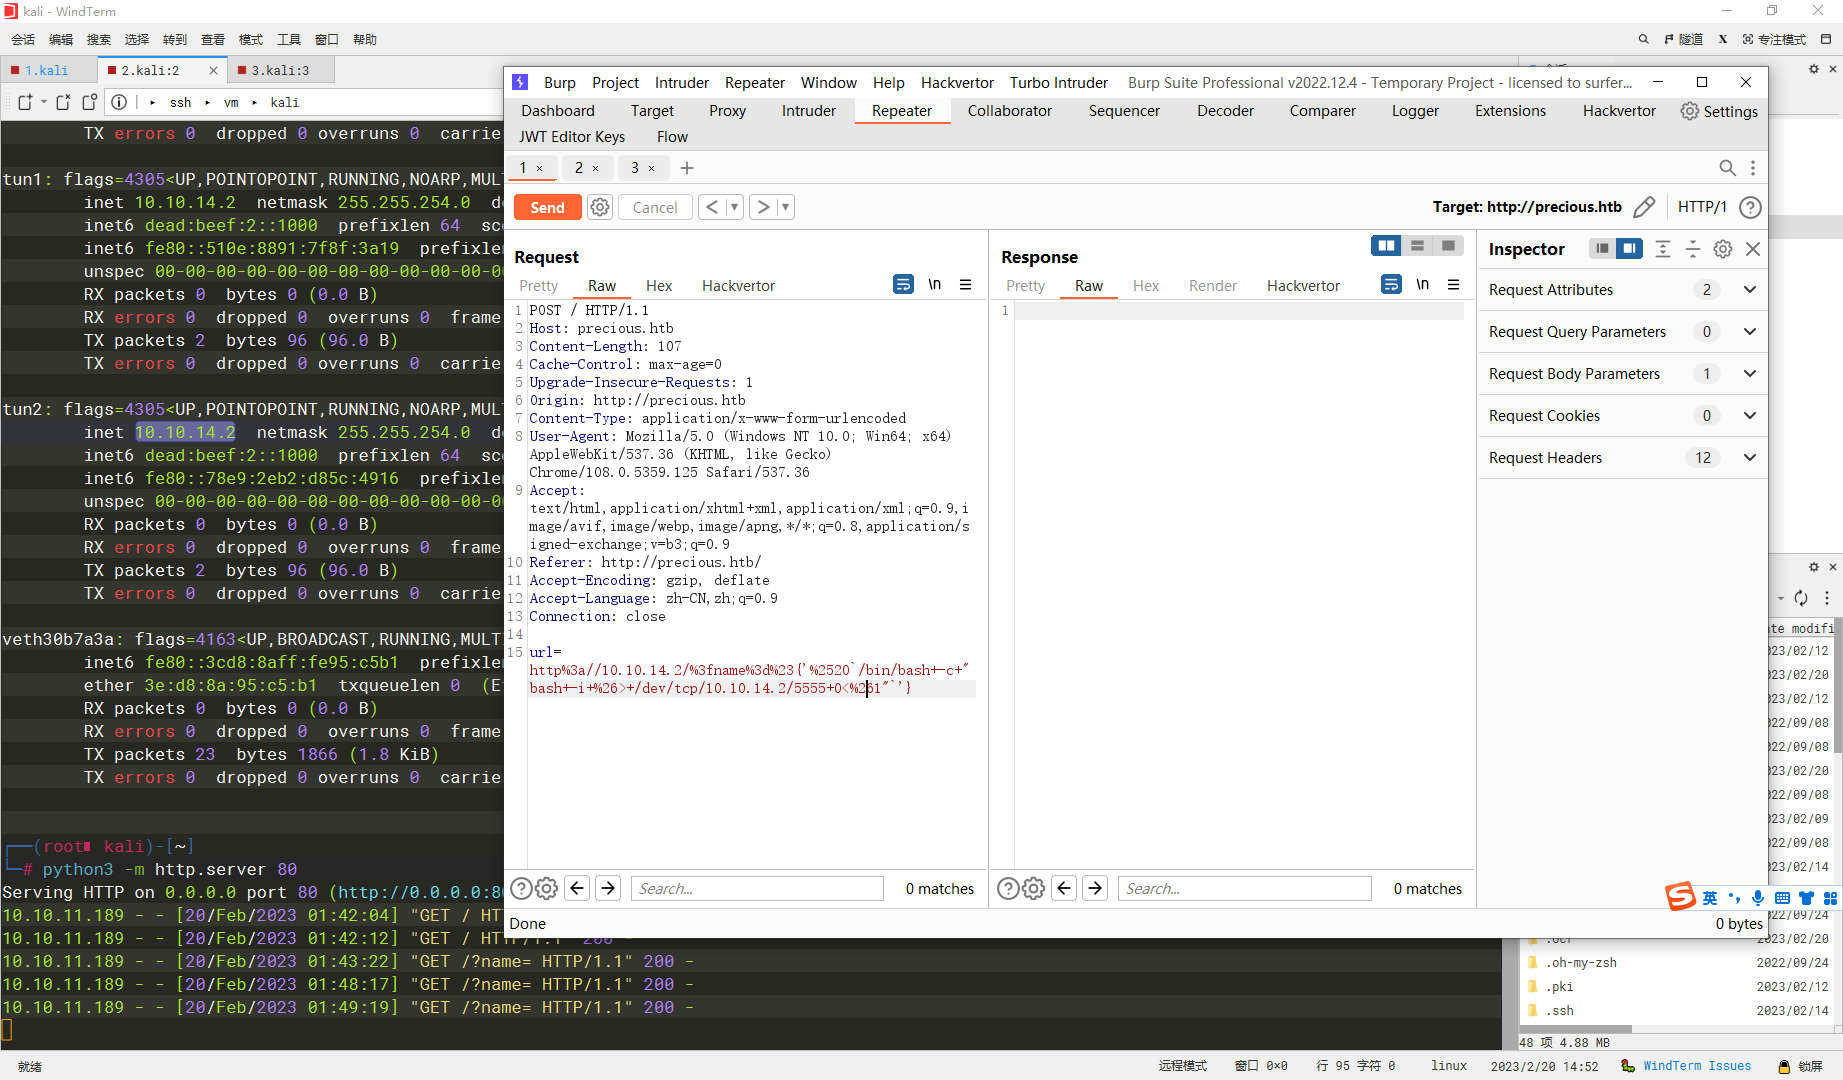Add a new Repeater tab
The width and height of the screenshot is (1843, 1080).
[x=687, y=168]
